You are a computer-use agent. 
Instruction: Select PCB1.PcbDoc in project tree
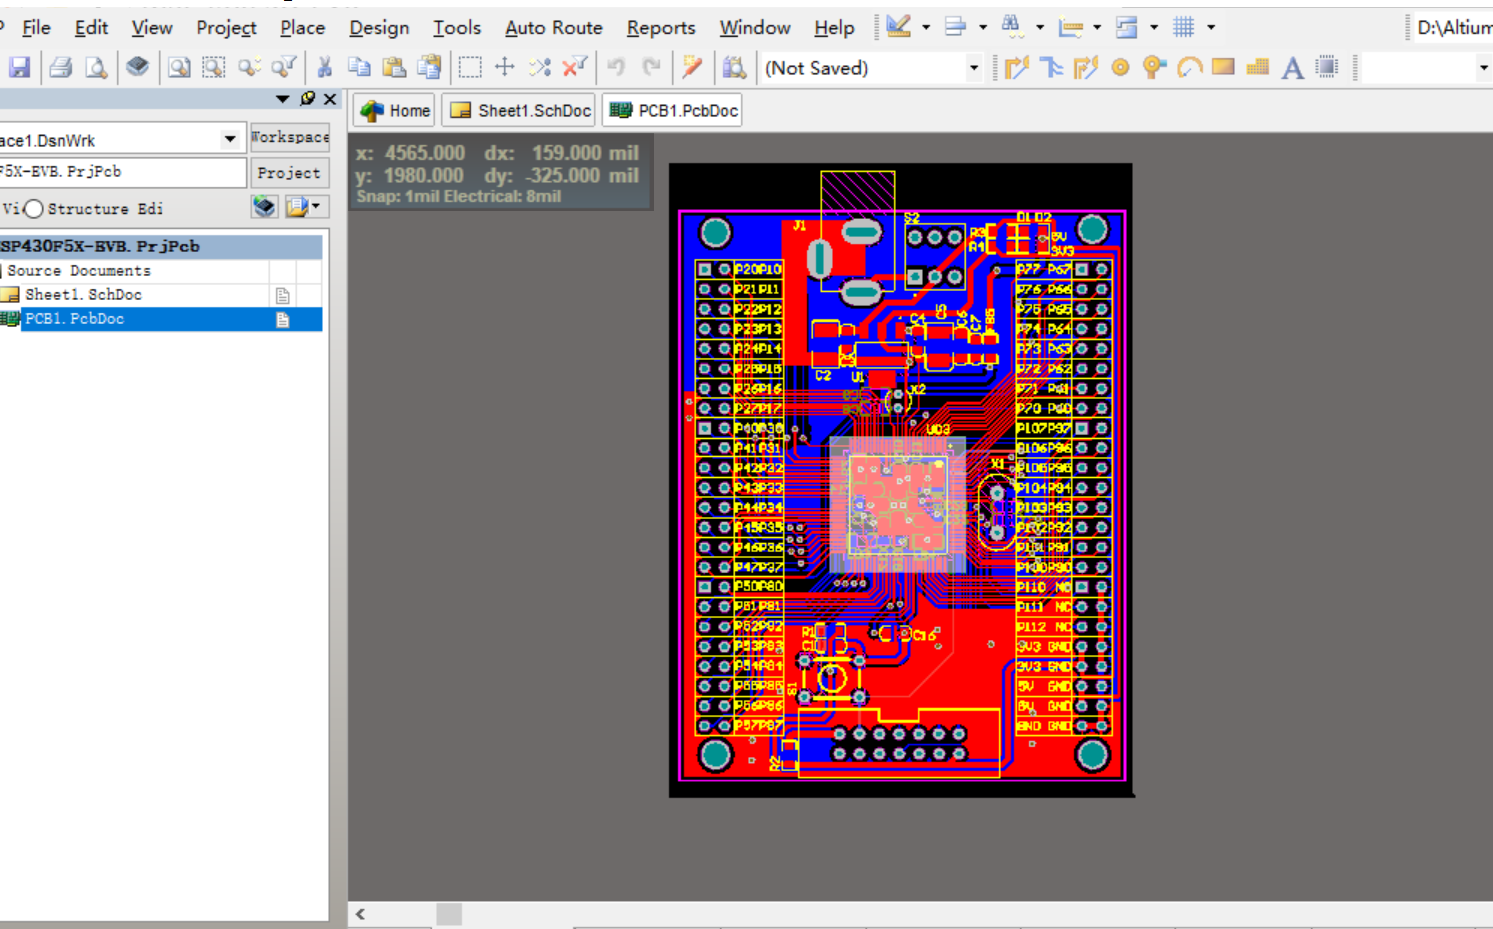tap(74, 319)
